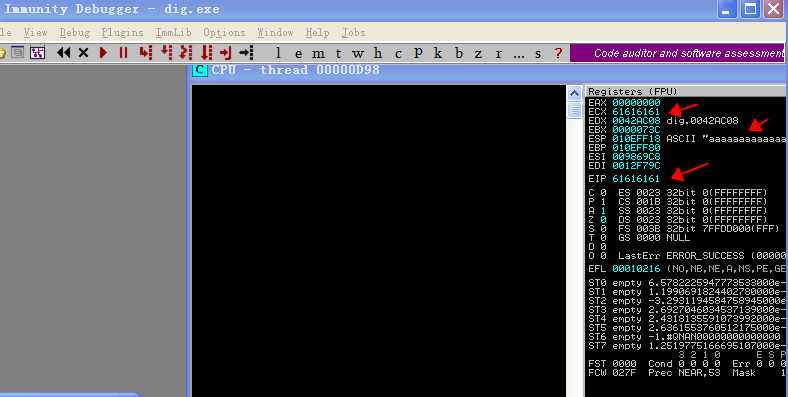The width and height of the screenshot is (788, 397).
Task: Click the PyCommands grid icon in toolbar
Action: click(38, 52)
